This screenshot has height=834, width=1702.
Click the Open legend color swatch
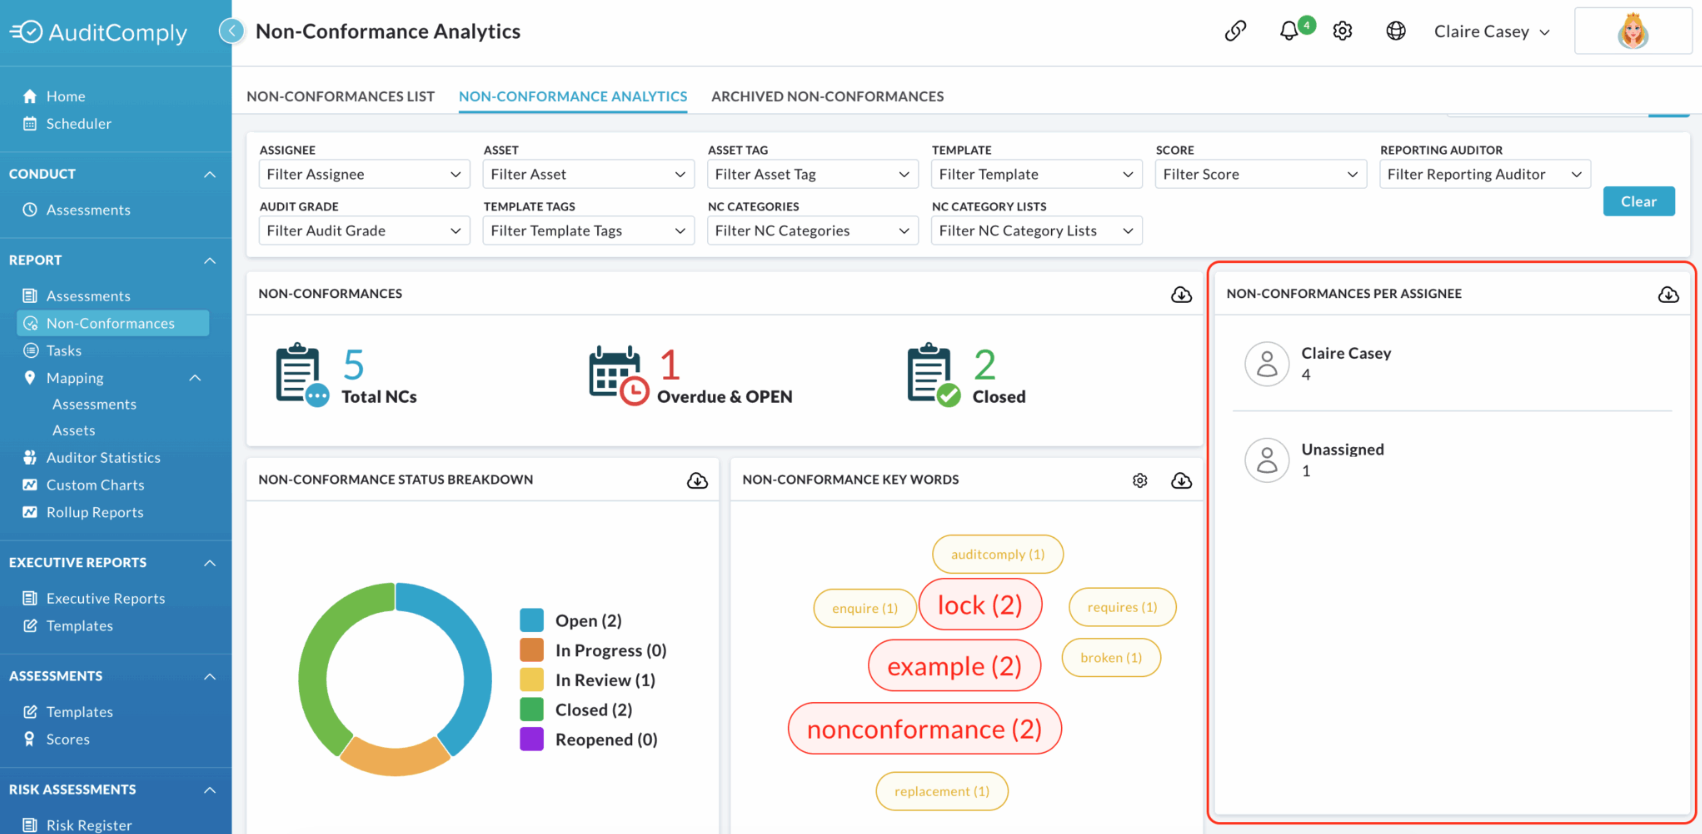(532, 620)
